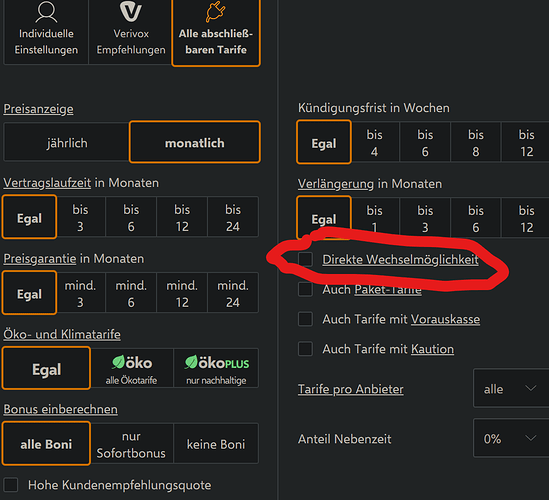Viewport: 549px width, 500px height.
Task: Select Vertragslaufzeit bis 24 months
Action: pos(233,217)
